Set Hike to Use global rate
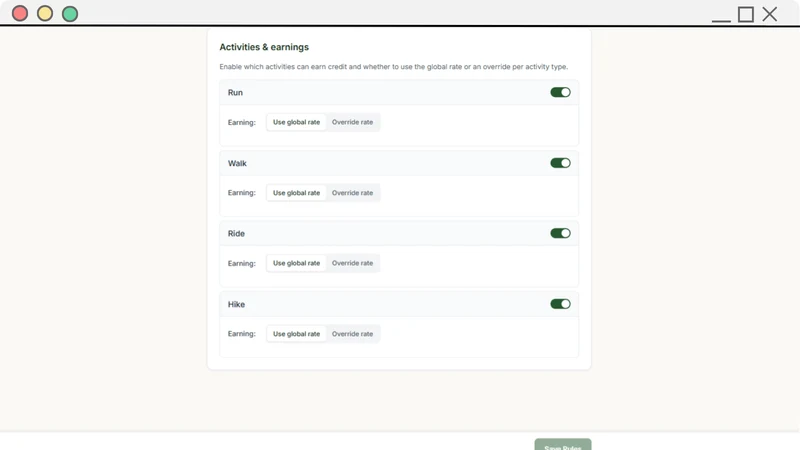Screen dimensions: 800x450 point(296,334)
